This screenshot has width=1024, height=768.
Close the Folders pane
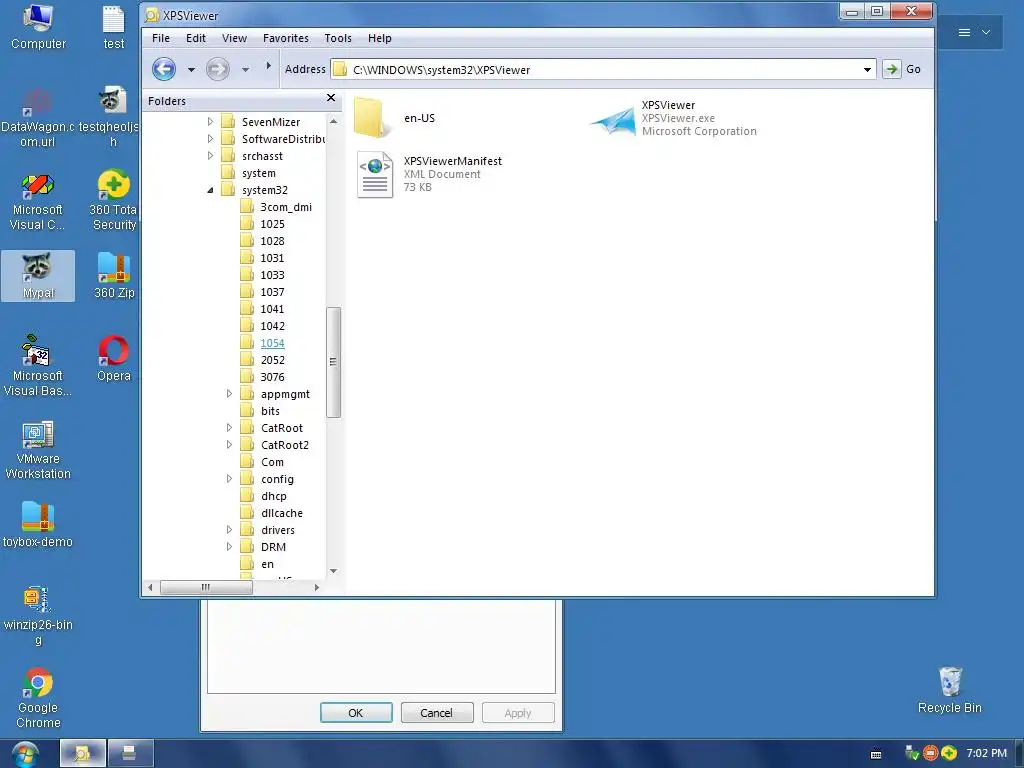tap(331, 98)
